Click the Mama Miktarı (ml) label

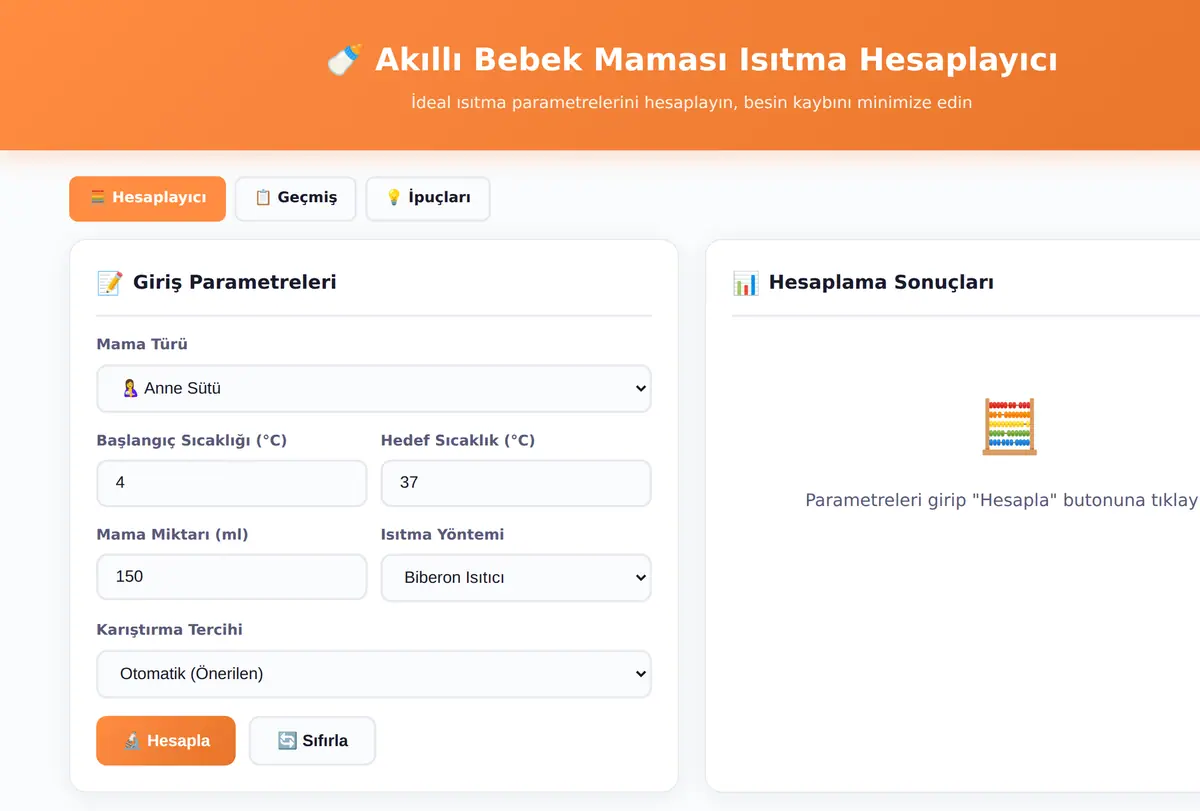(172, 534)
